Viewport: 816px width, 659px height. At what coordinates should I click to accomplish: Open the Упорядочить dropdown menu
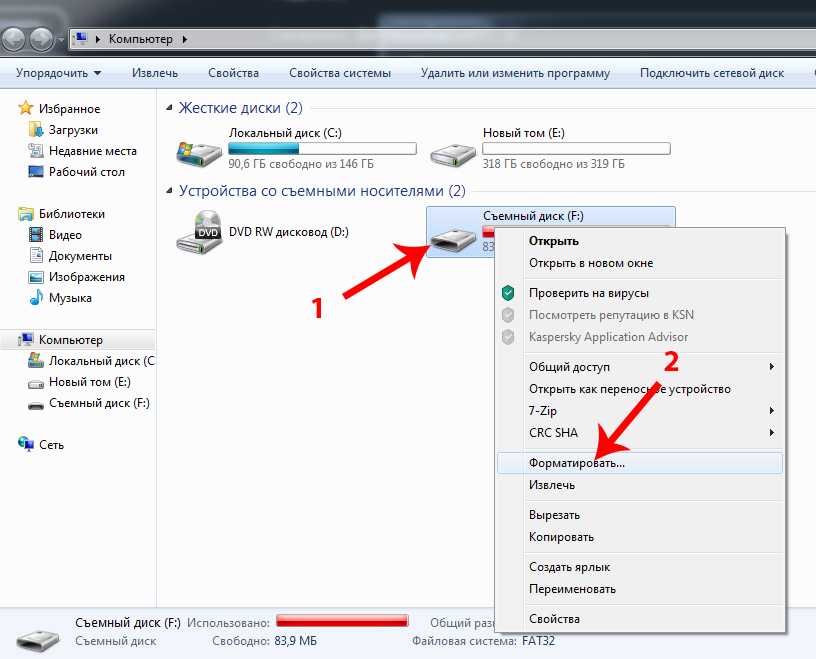(58, 73)
